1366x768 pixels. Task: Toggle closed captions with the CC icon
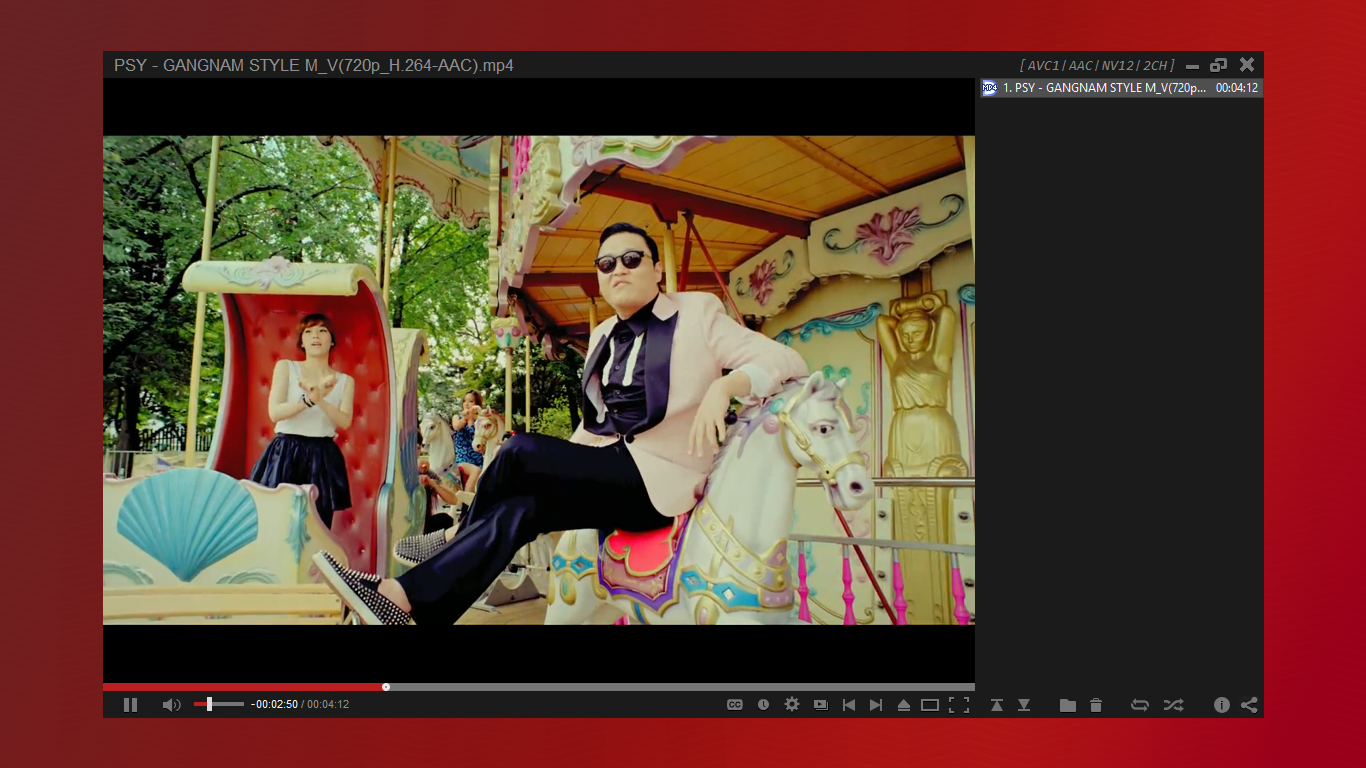pyautogui.click(x=735, y=705)
